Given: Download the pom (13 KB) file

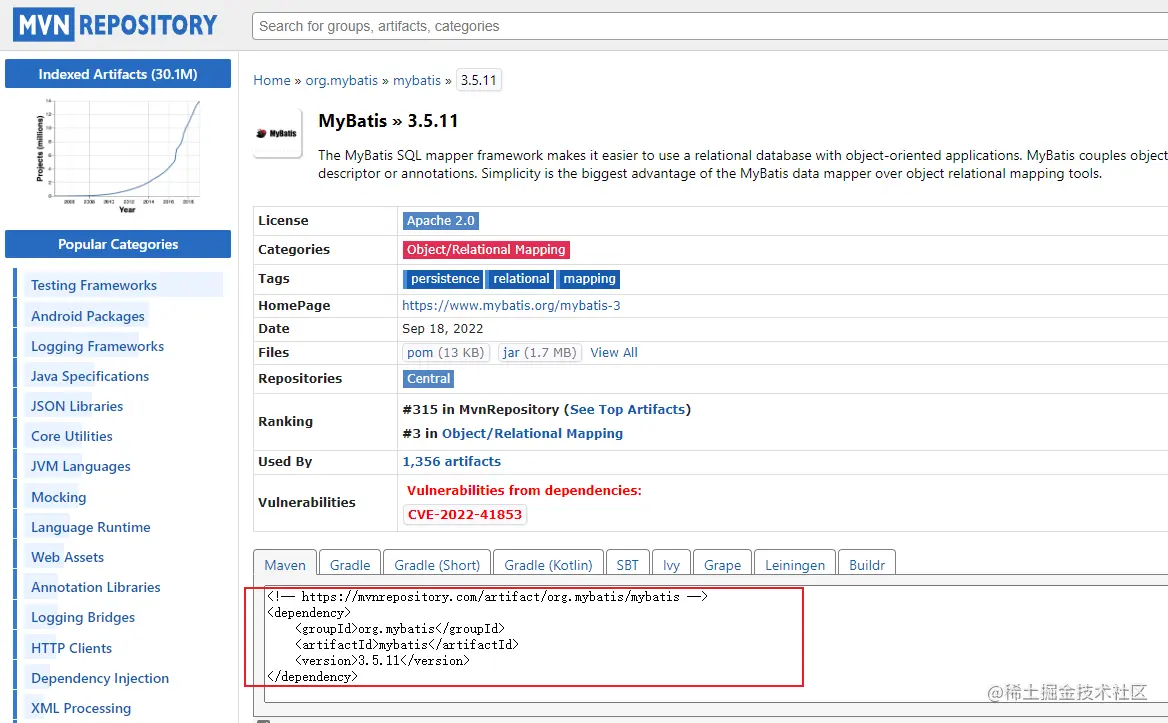Looking at the screenshot, I should tap(445, 352).
